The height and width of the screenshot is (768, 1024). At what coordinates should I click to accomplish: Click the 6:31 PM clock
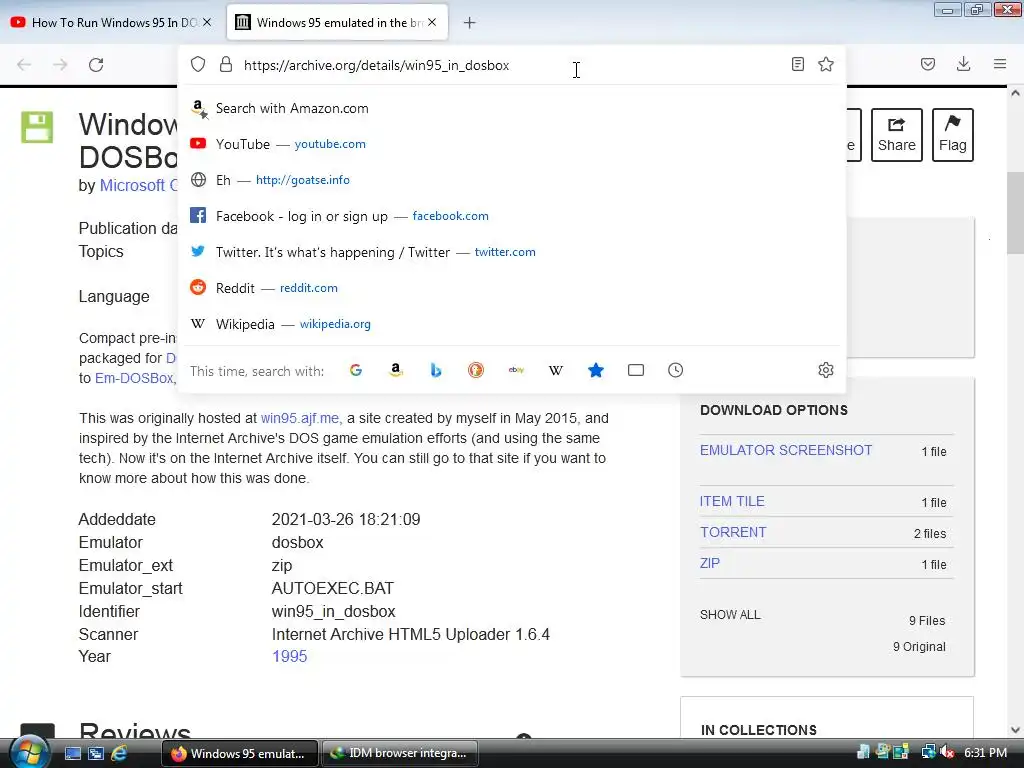pyautogui.click(x=985, y=752)
